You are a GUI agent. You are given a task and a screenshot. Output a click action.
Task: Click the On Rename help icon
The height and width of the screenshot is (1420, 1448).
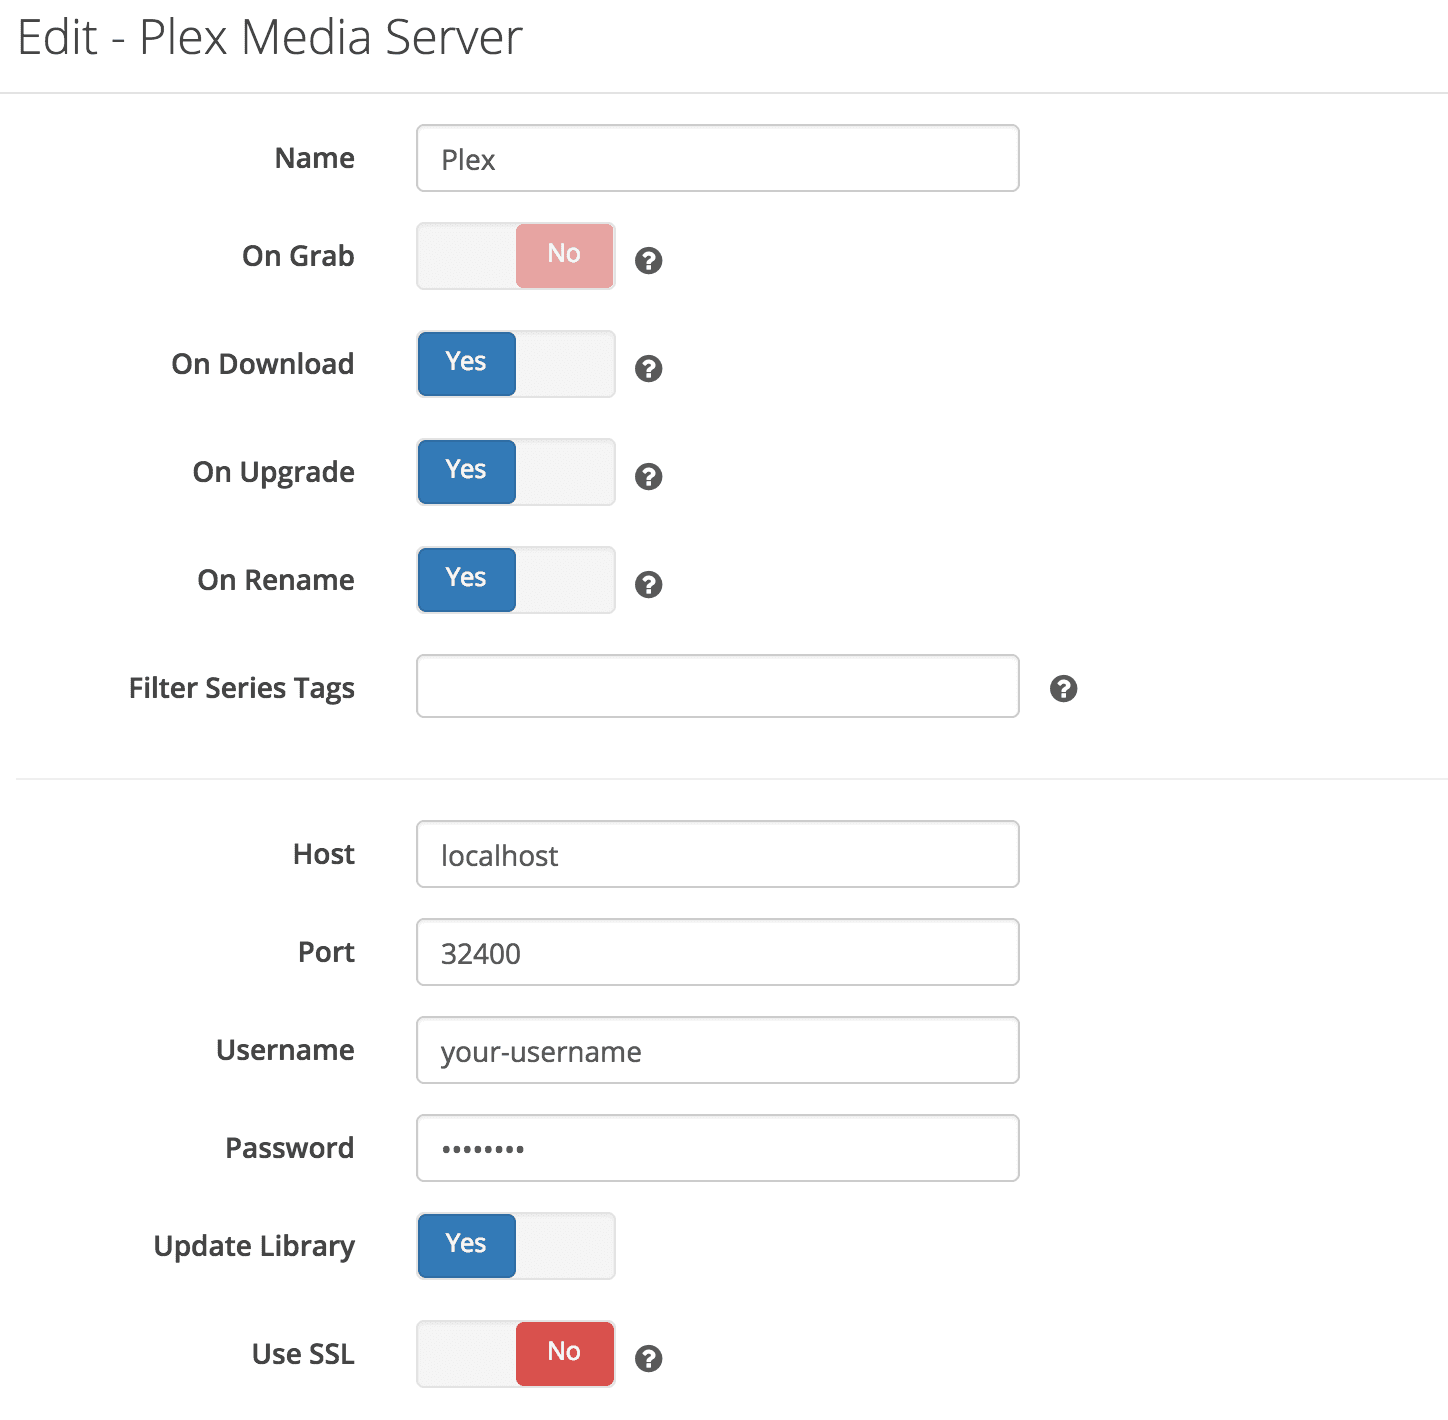click(648, 585)
